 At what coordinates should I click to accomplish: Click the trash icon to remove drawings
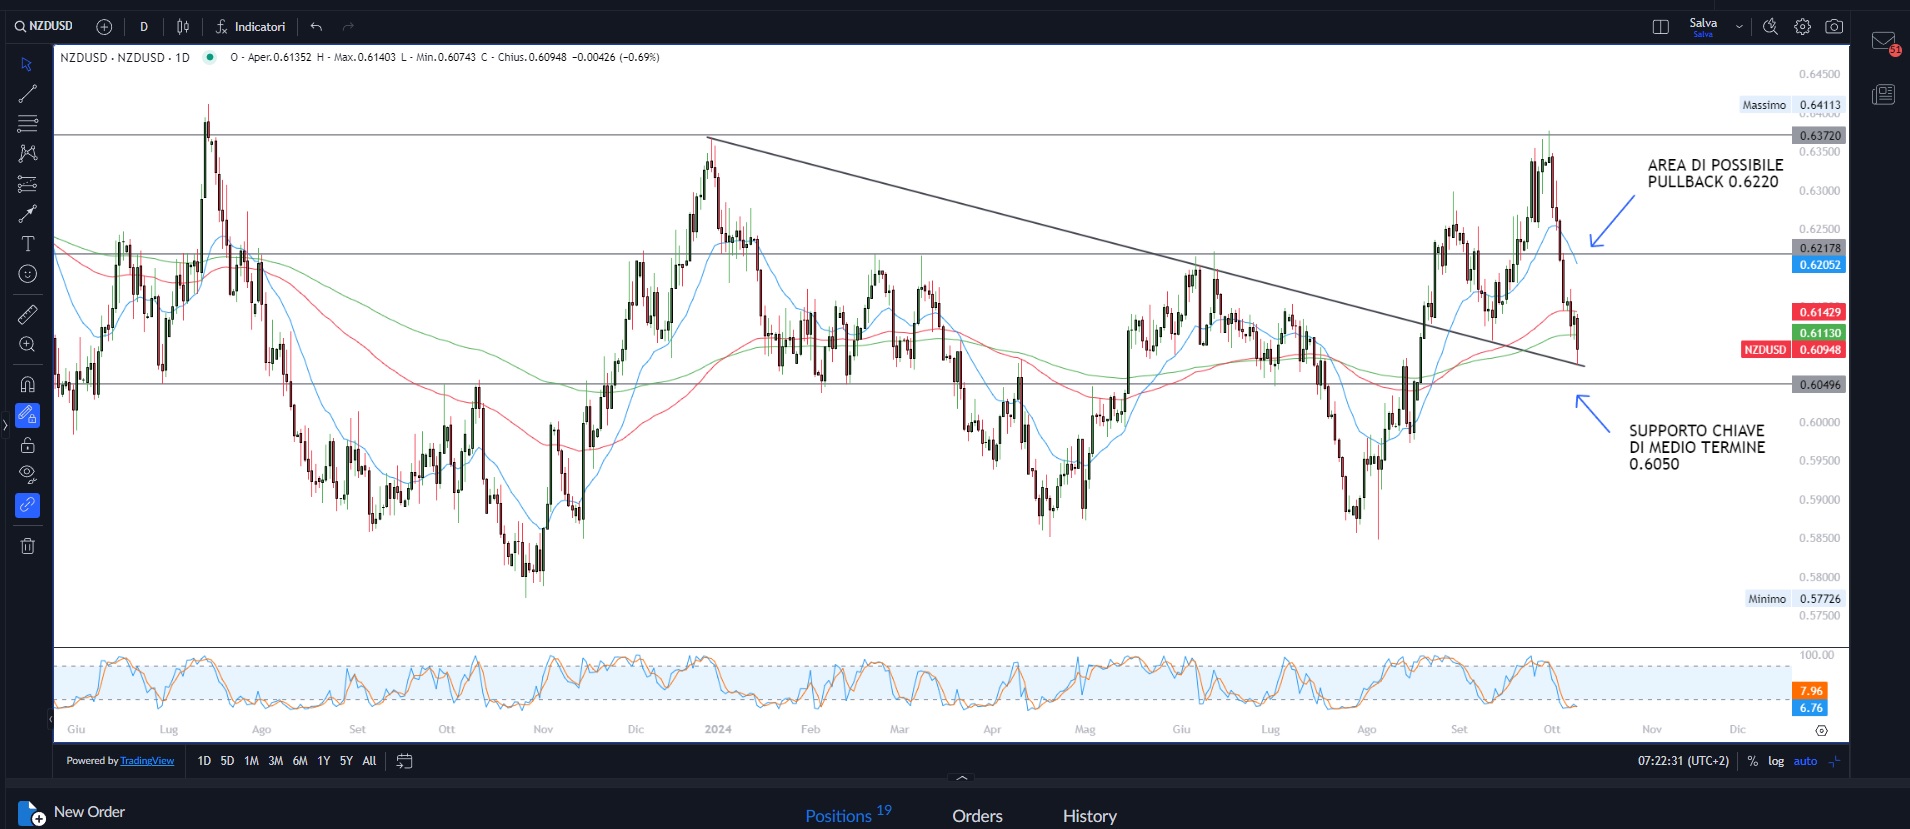[x=28, y=546]
